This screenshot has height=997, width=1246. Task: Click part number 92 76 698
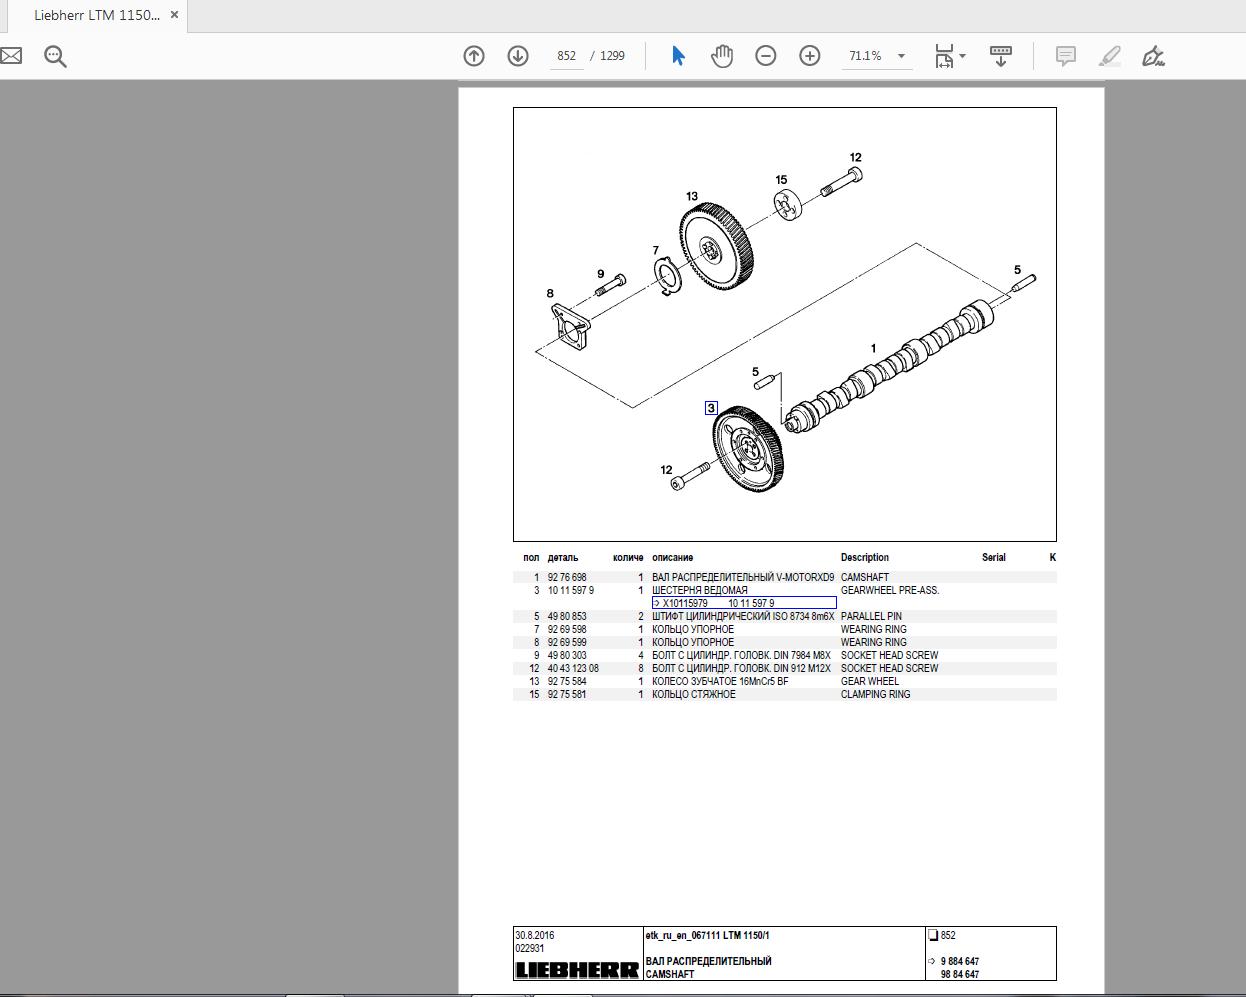(x=567, y=577)
